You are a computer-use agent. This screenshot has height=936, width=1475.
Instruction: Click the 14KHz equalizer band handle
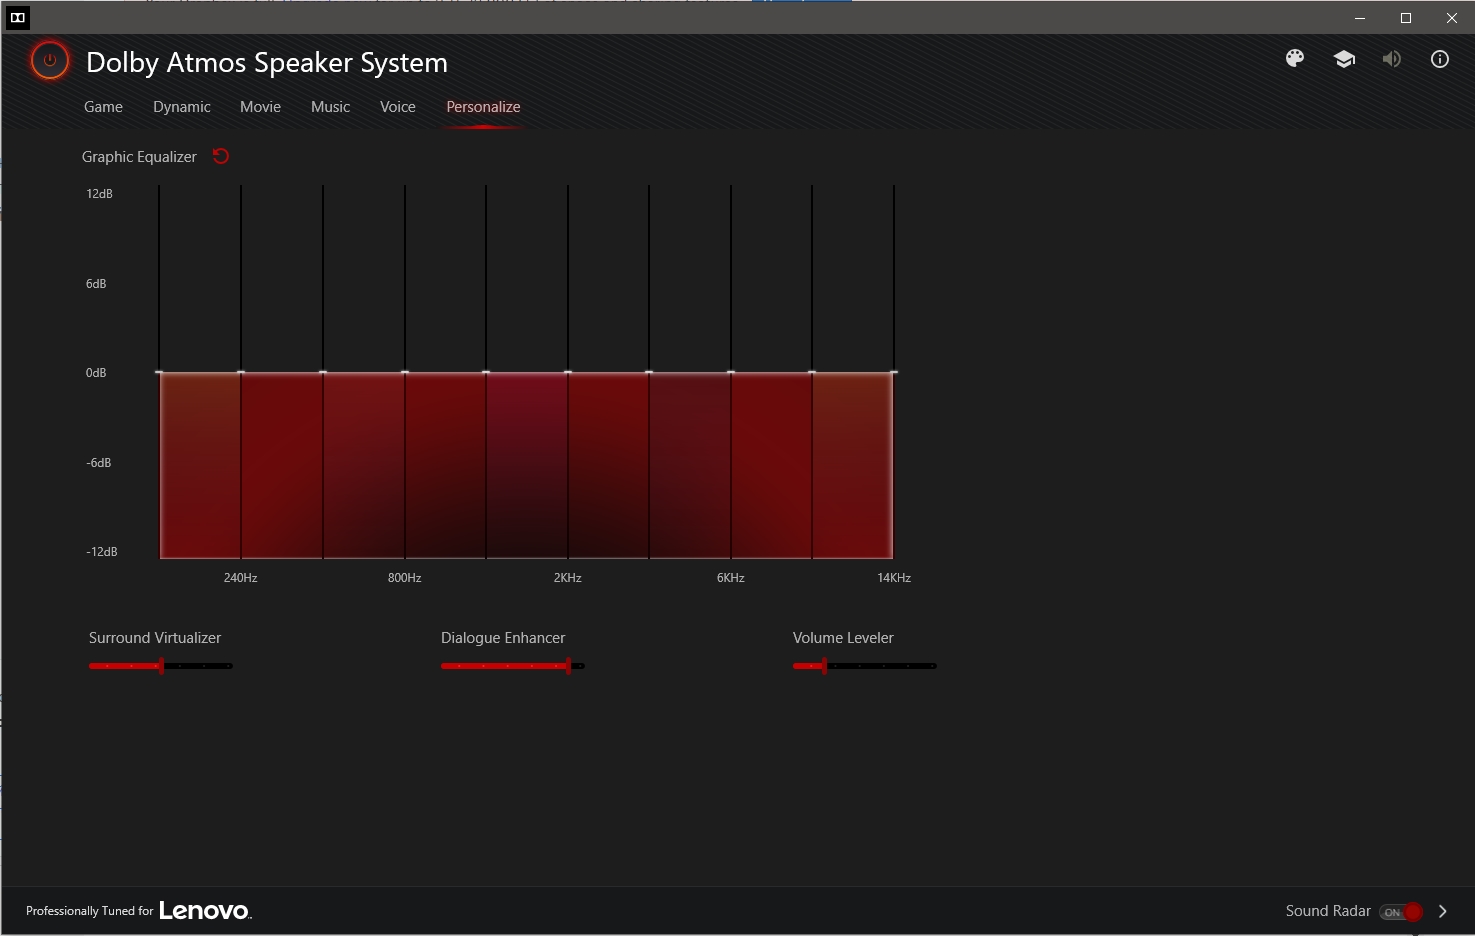pos(894,373)
